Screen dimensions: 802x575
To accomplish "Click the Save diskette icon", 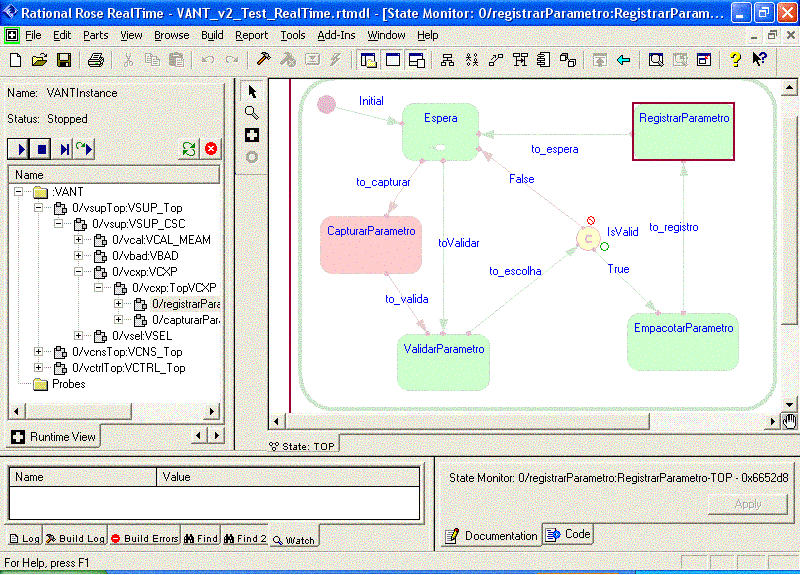I will tap(63, 60).
